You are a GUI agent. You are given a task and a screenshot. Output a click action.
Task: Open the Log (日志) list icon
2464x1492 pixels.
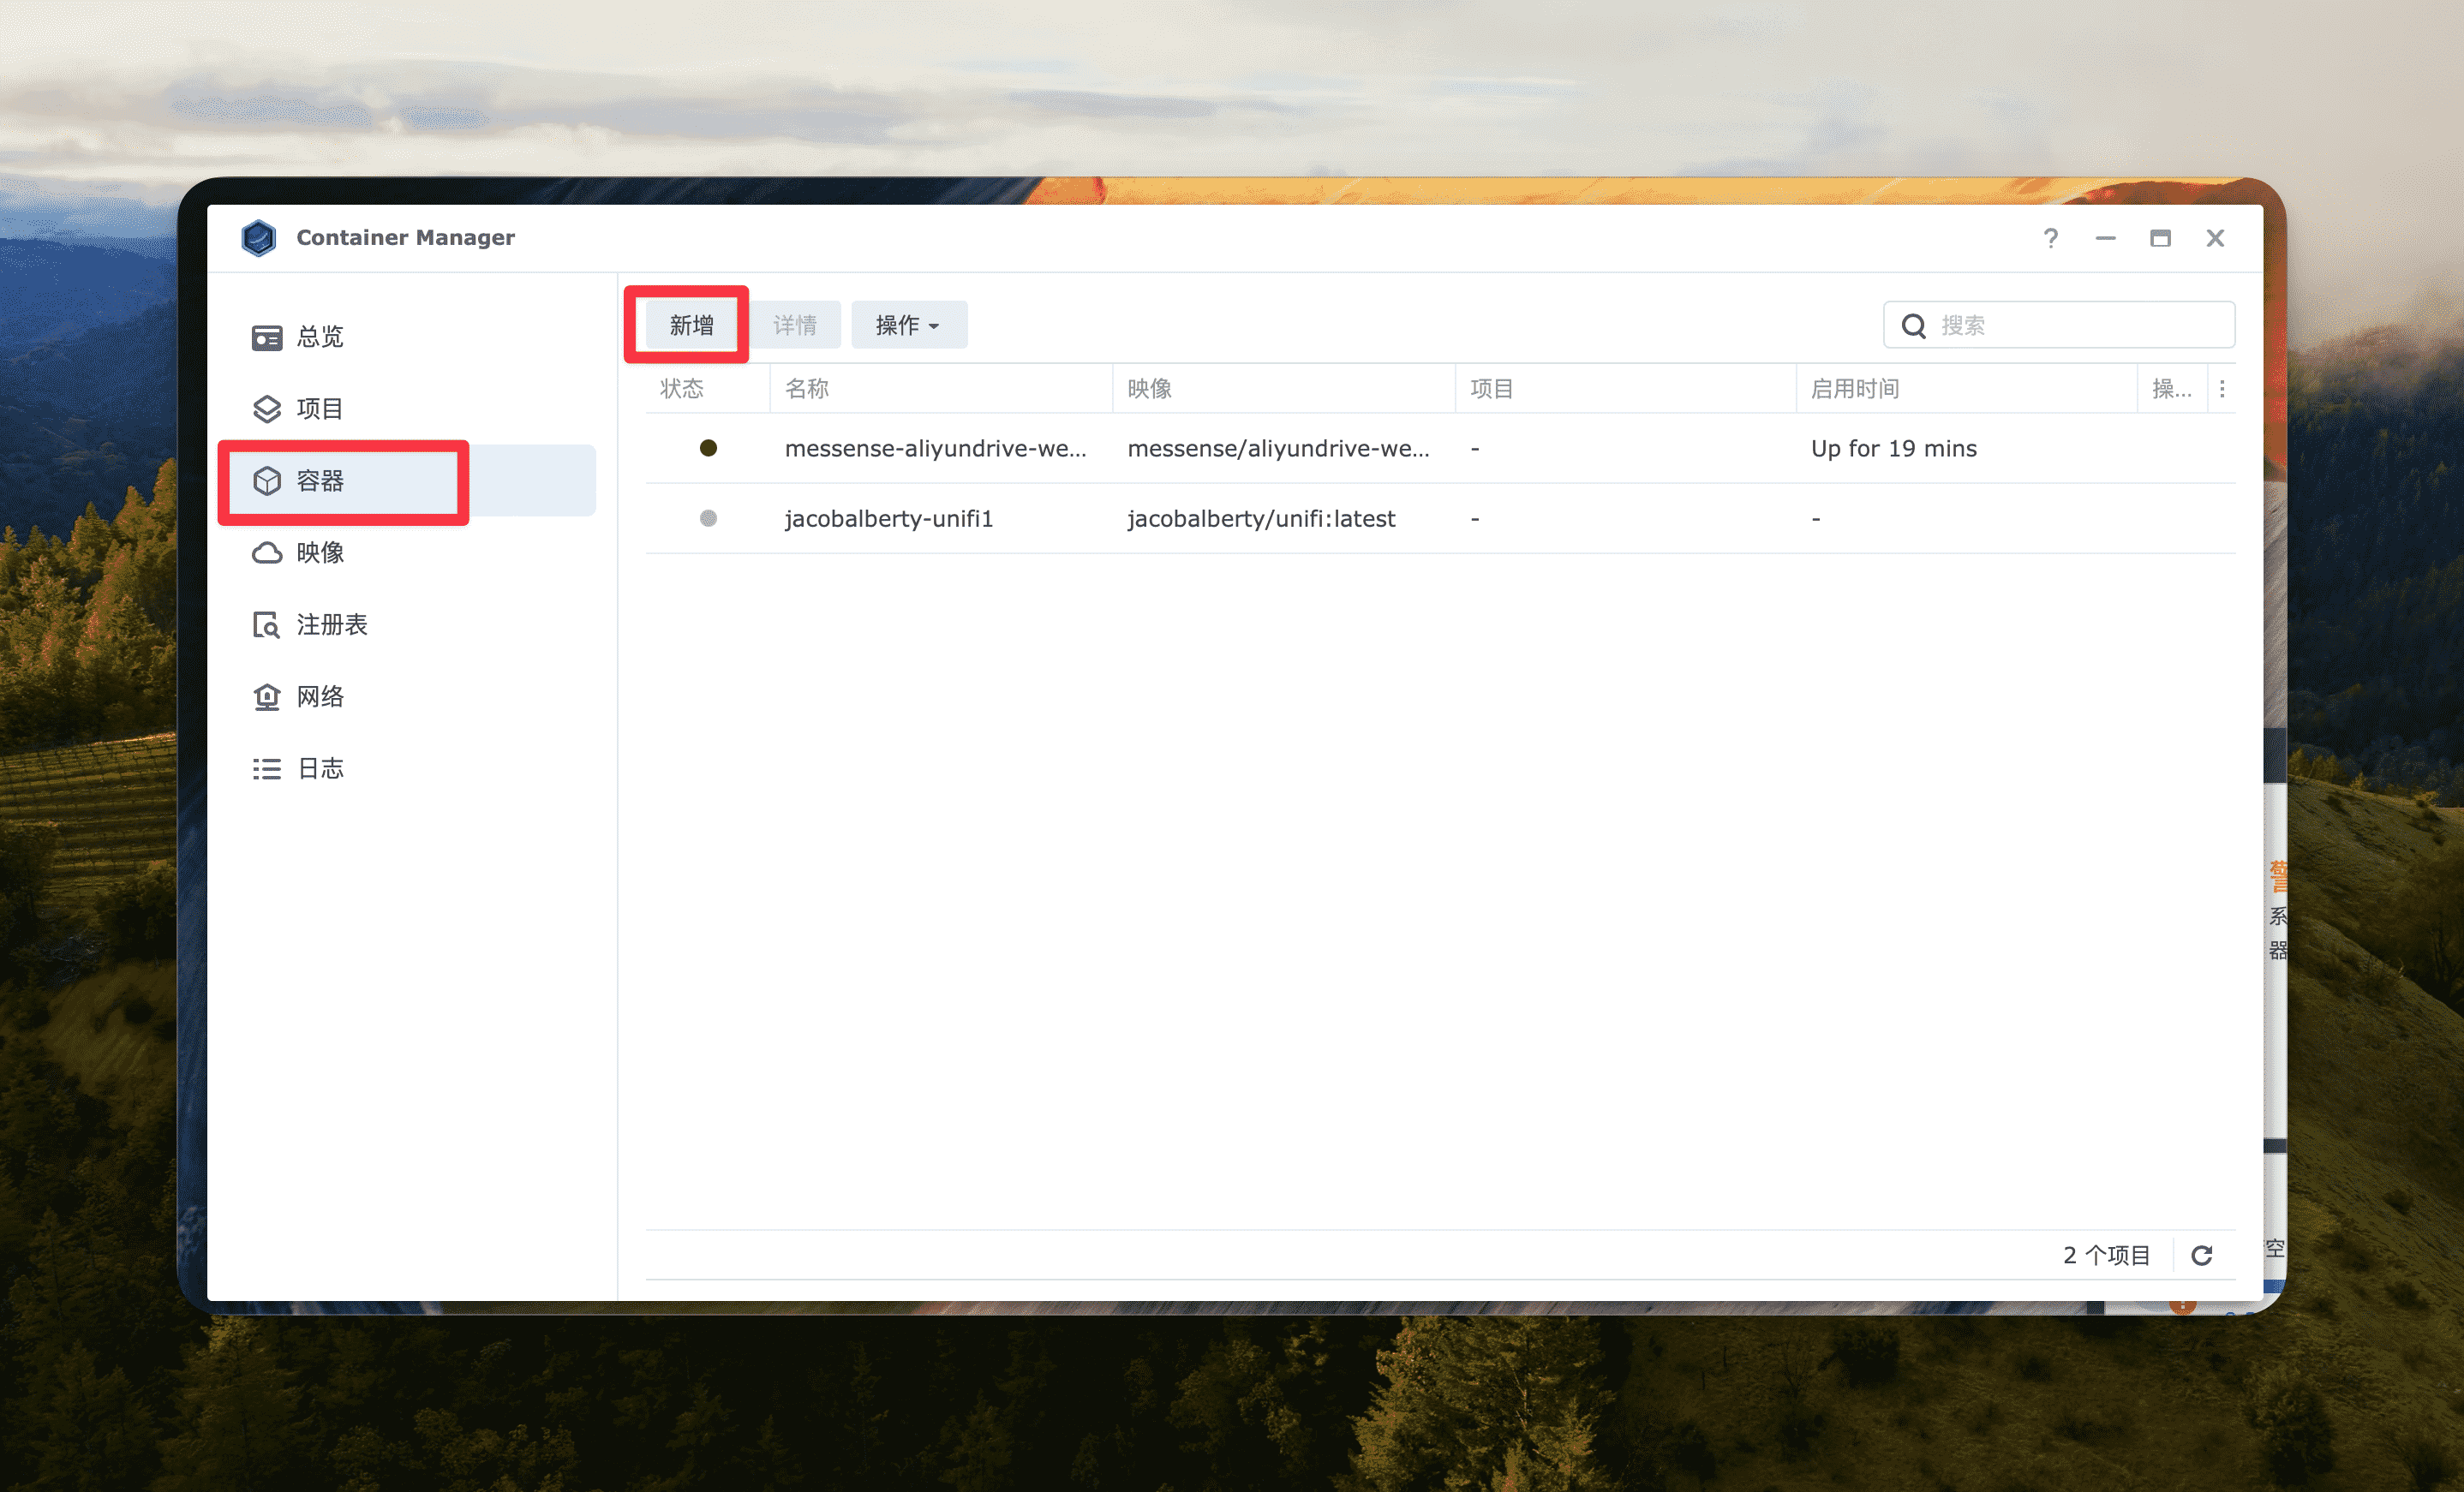(266, 769)
